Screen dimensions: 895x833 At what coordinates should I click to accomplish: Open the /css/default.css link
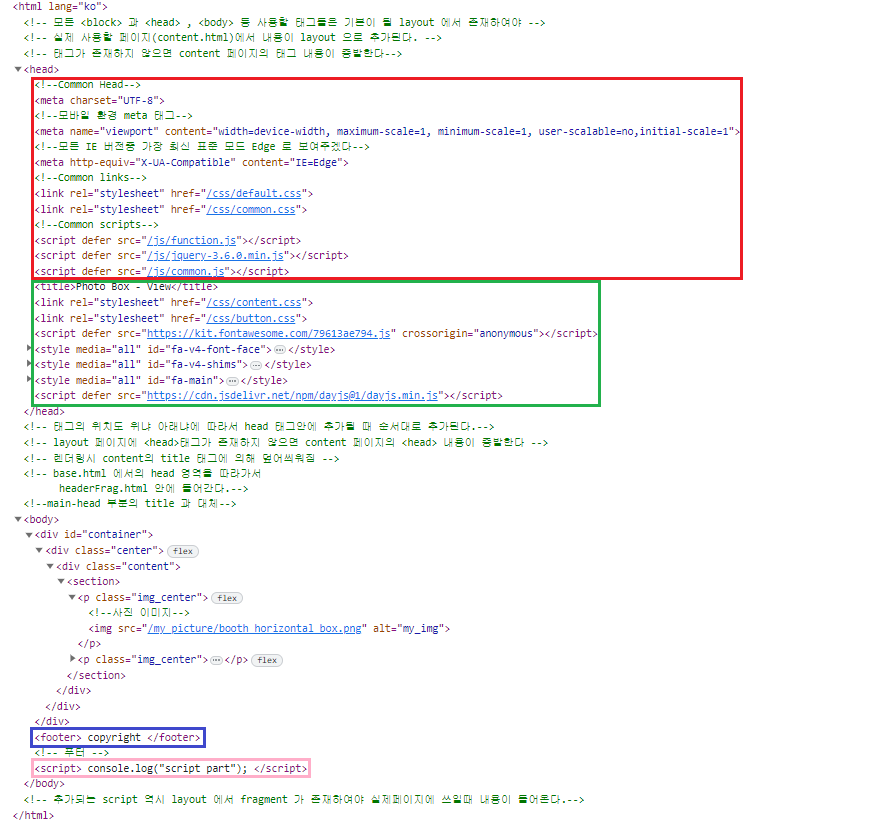(x=254, y=194)
